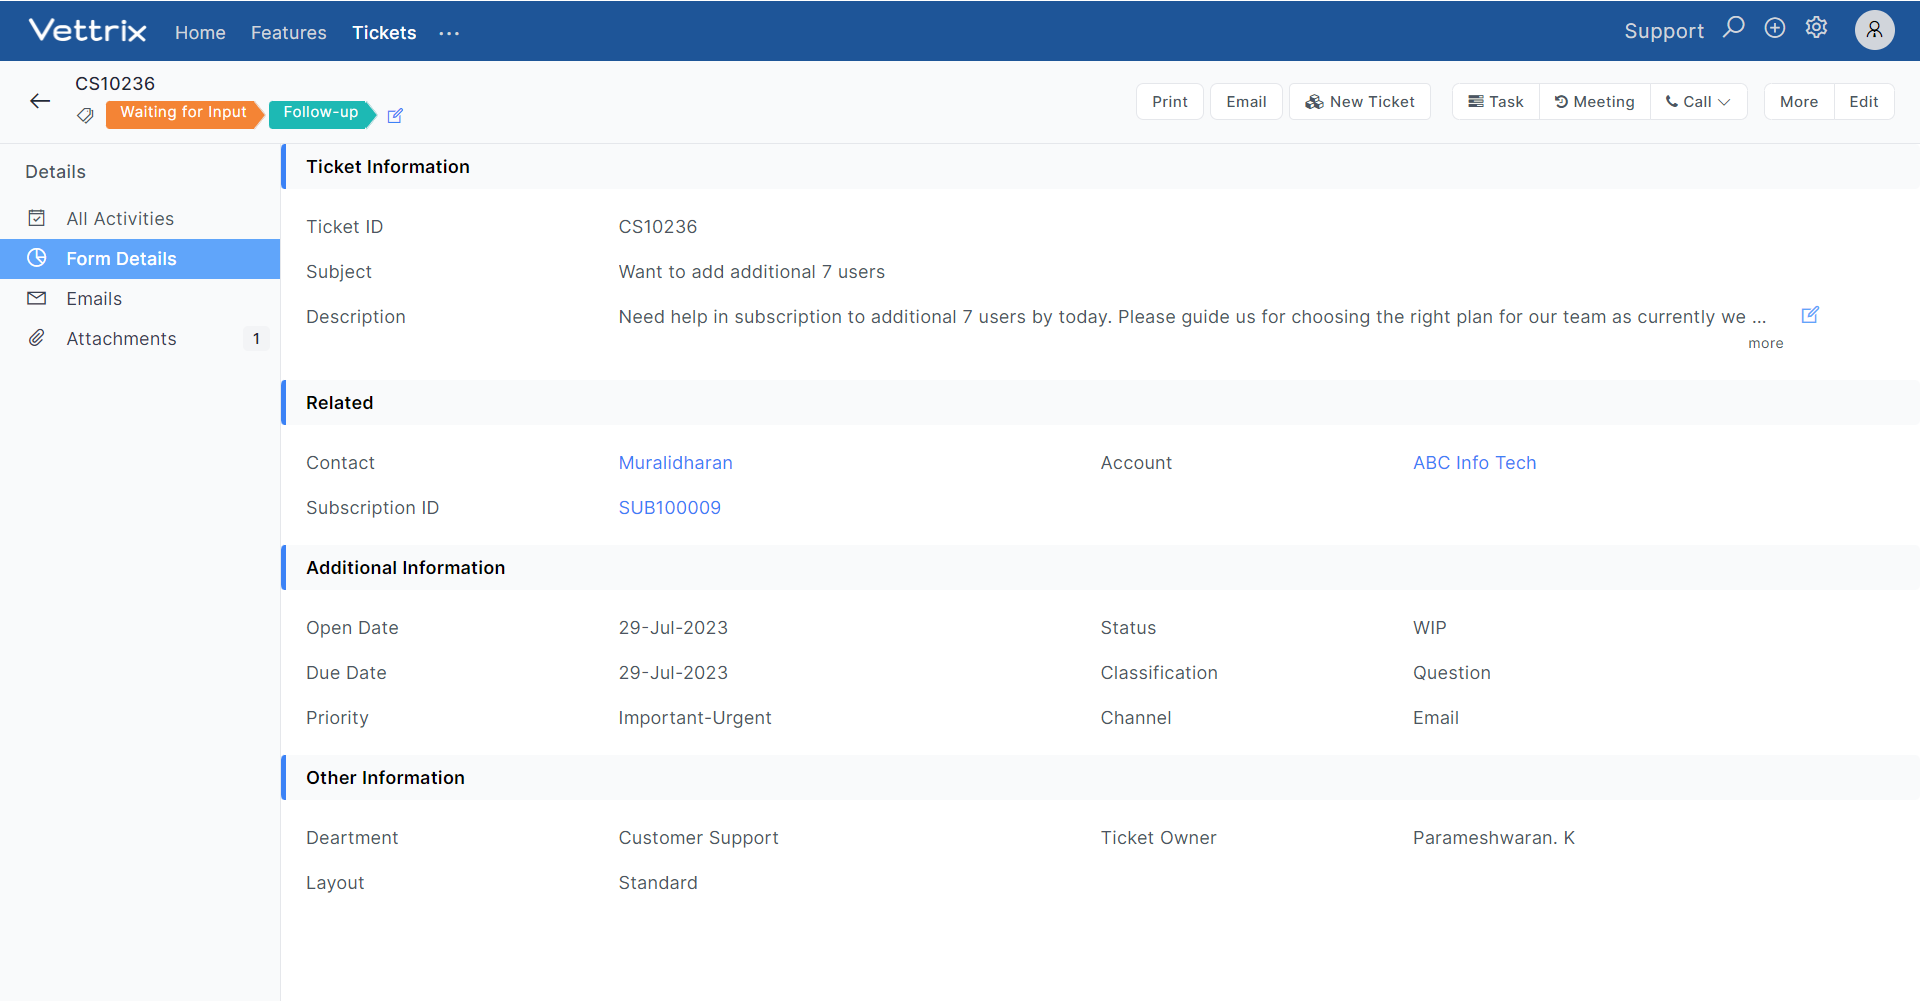Edit the Description field pencil icon

(1810, 315)
